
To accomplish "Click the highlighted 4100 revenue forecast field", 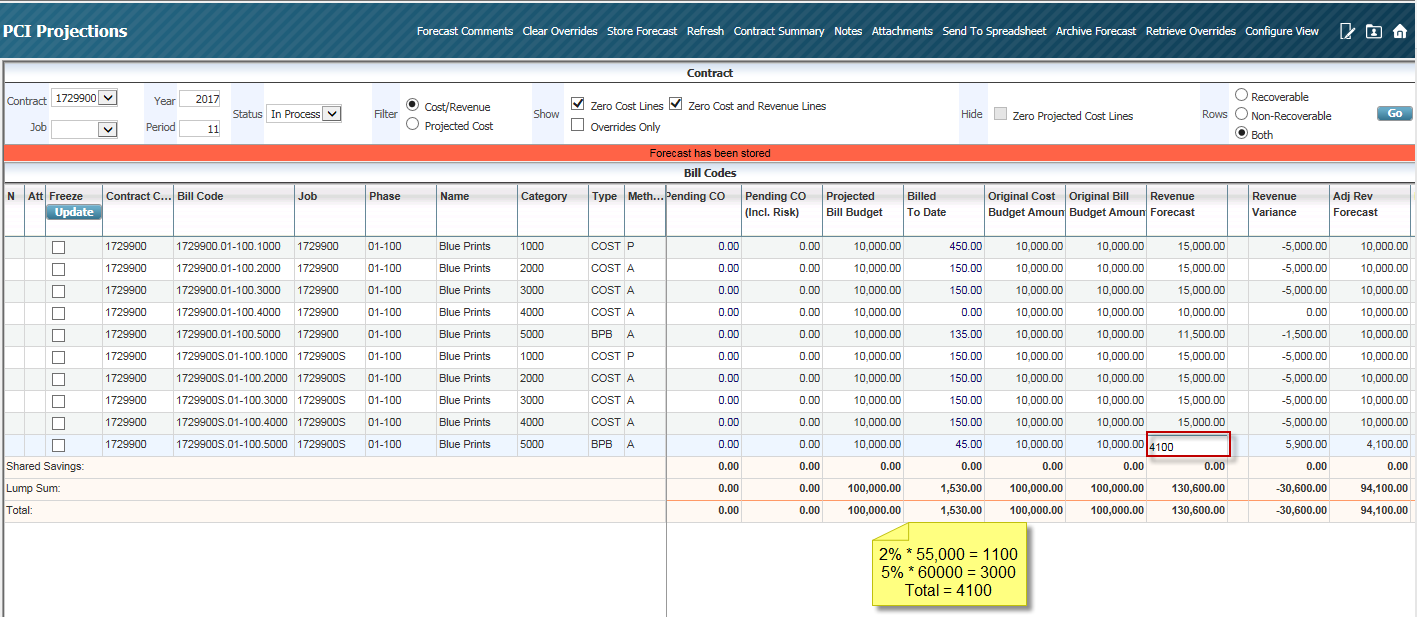I will tap(1187, 444).
